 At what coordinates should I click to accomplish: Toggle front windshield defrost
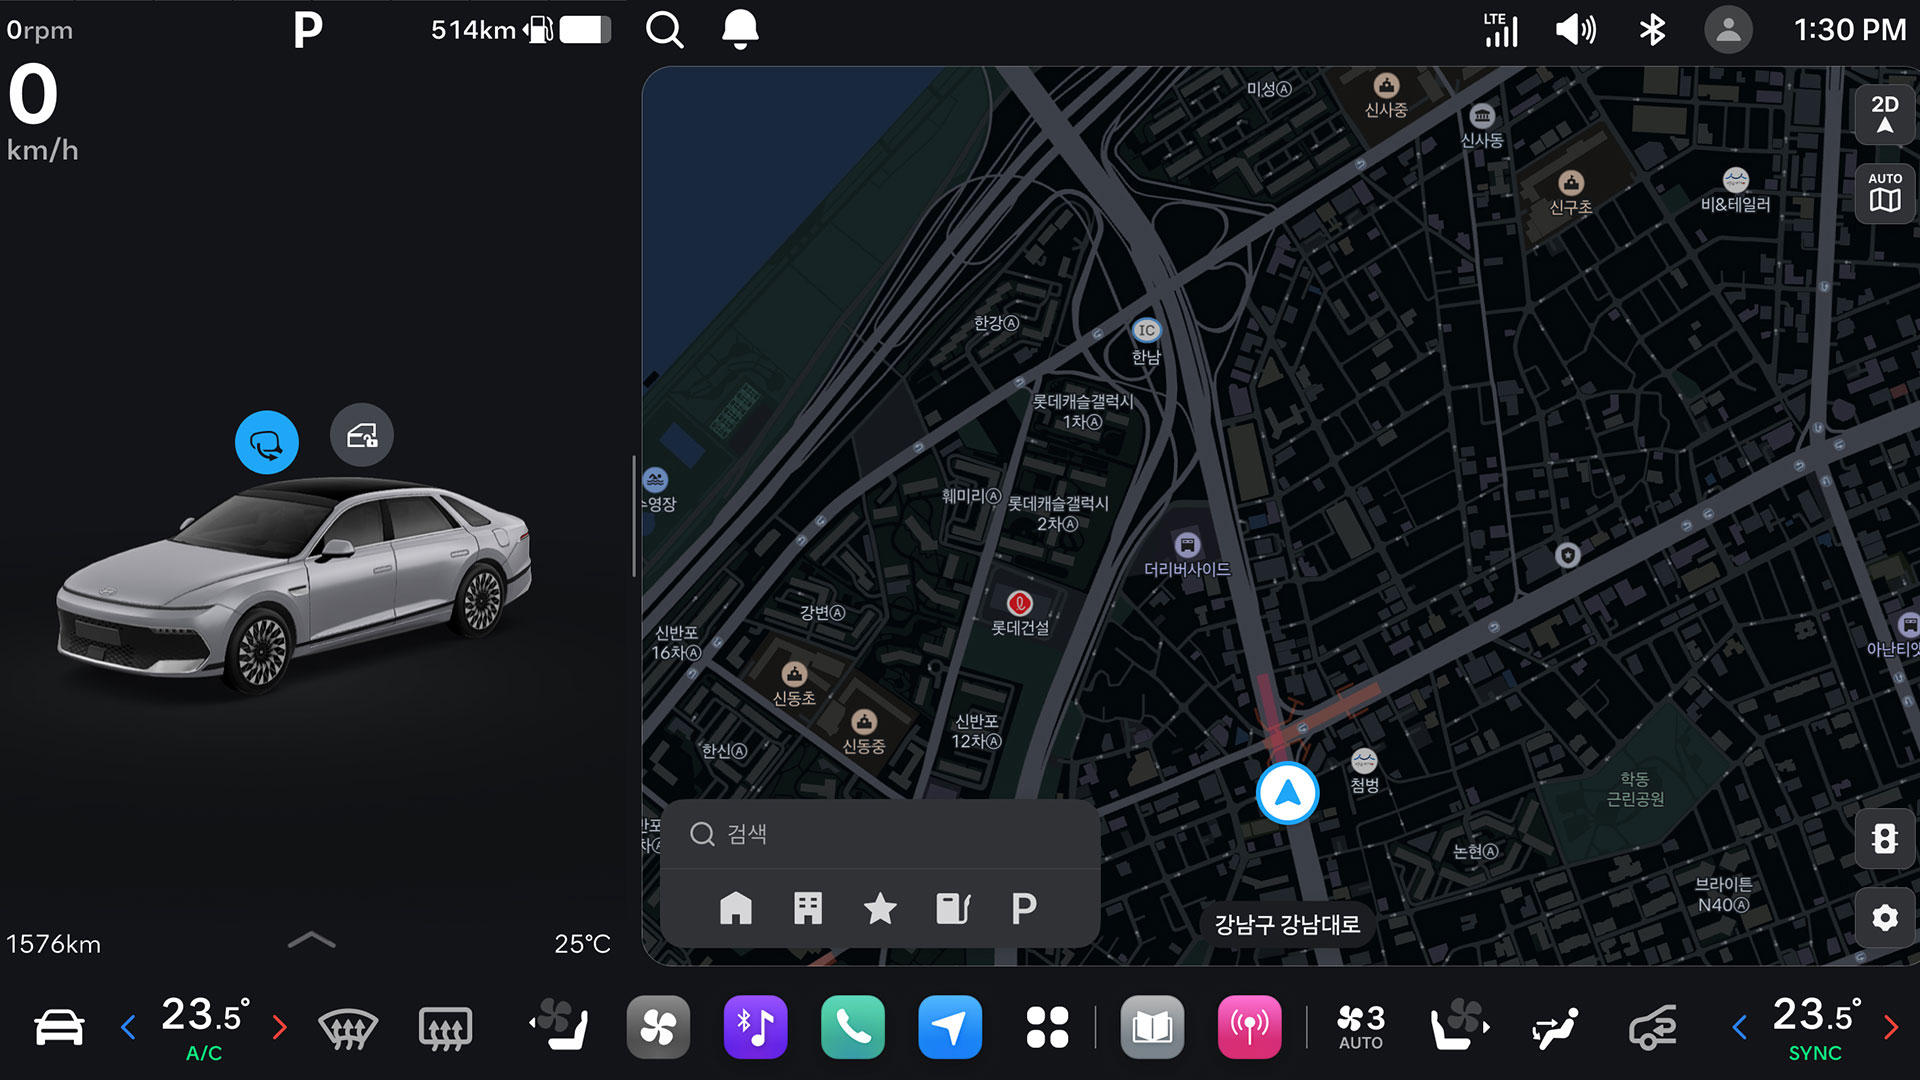348,1028
